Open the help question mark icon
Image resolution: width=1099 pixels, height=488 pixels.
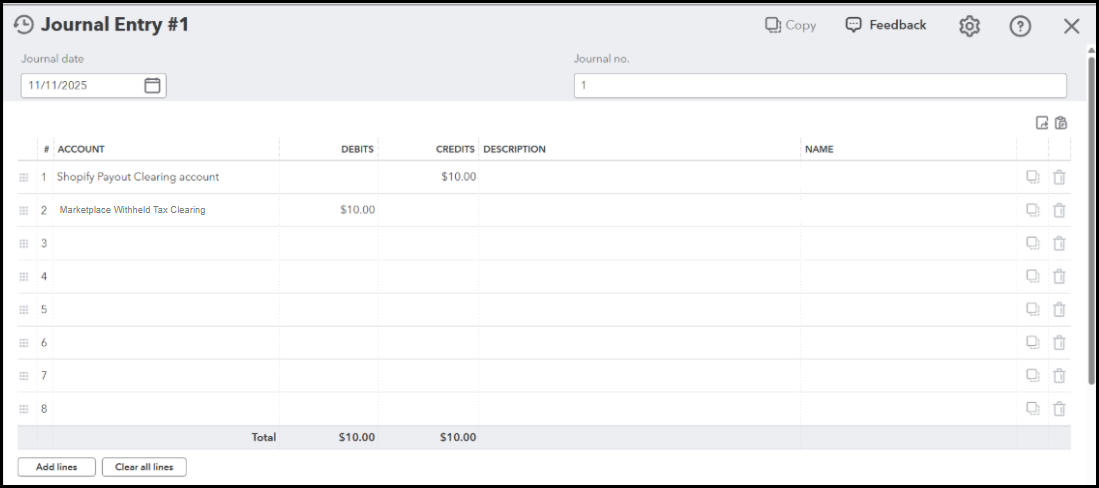click(x=1020, y=26)
